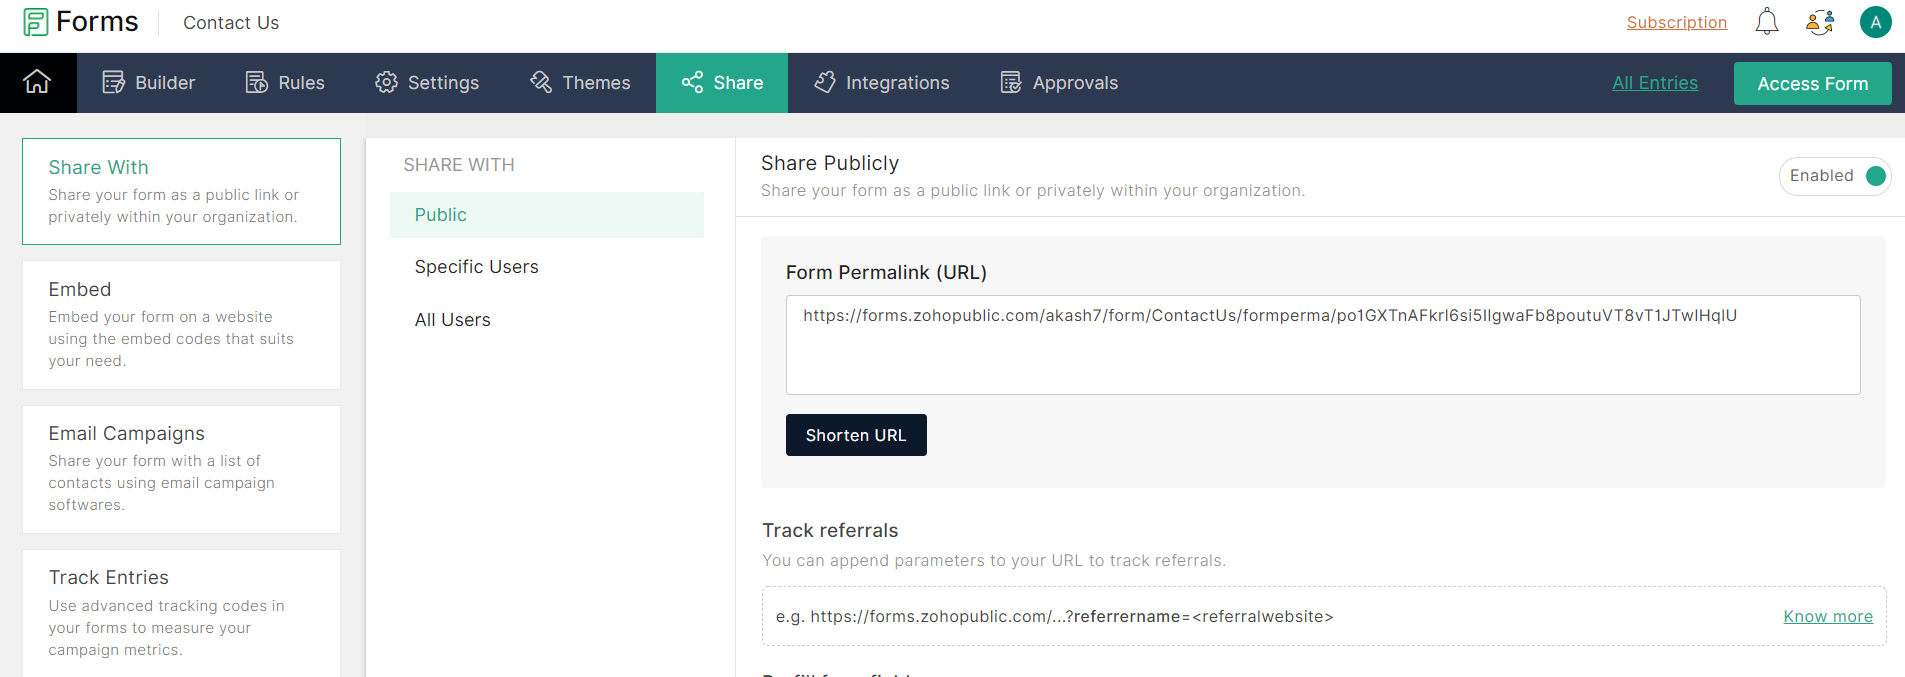The width and height of the screenshot is (1905, 677).
Task: Click the Integrations plug icon
Action: pos(825,82)
